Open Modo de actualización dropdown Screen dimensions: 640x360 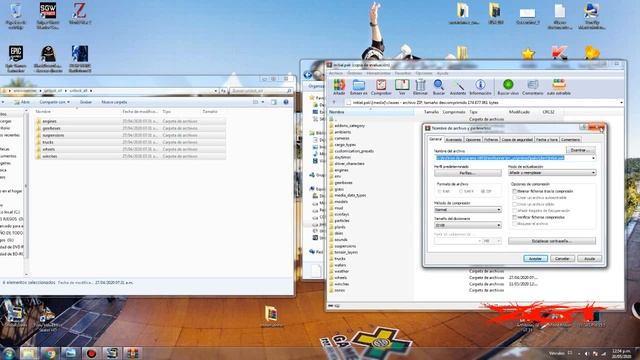click(552, 173)
